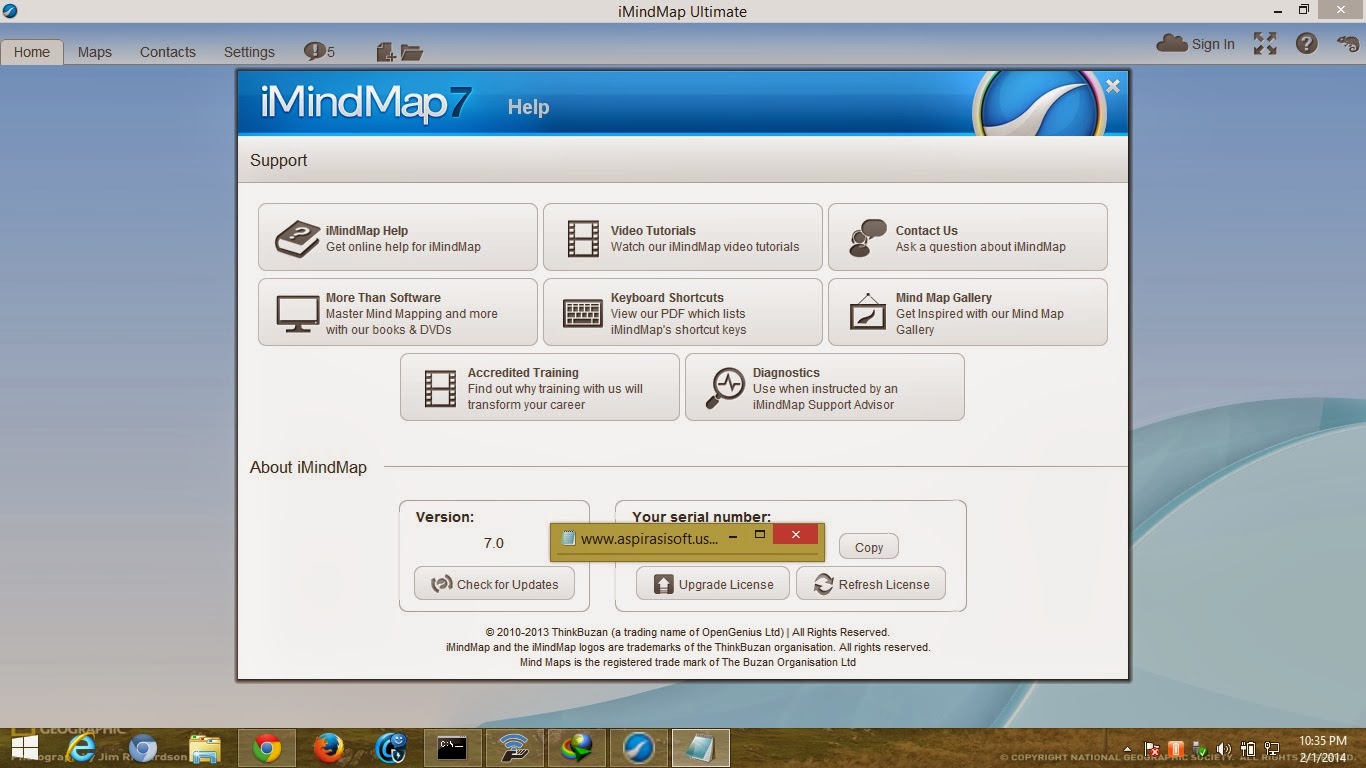This screenshot has width=1366, height=768.
Task: Copy the serial number
Action: coord(868,546)
